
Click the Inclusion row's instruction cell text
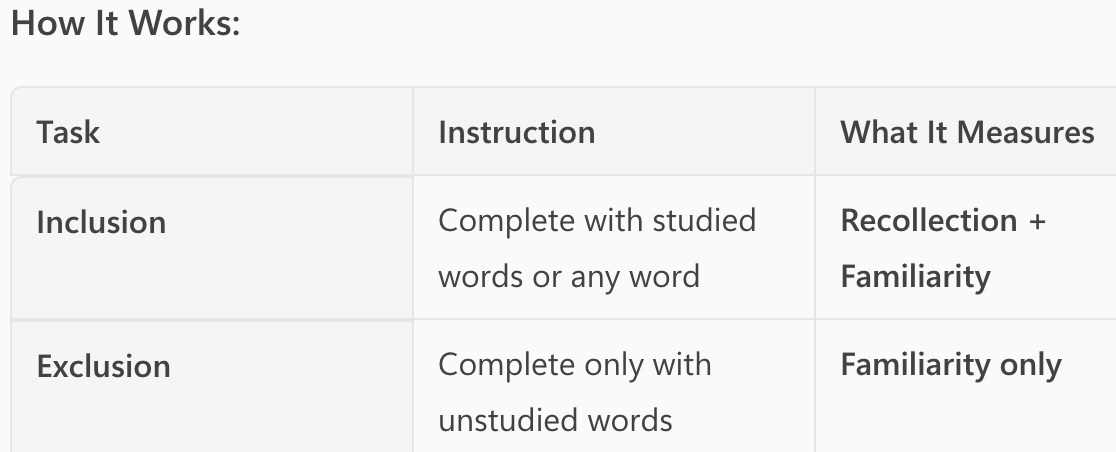(596, 248)
